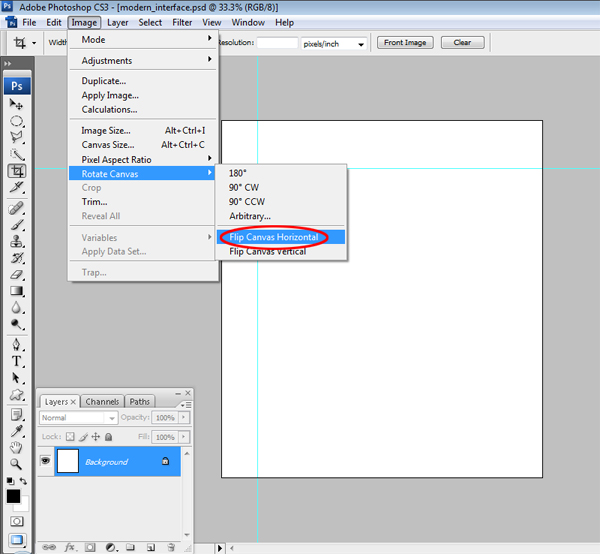Open the Opacity slider arrow
The height and width of the screenshot is (554, 600).
pos(184,417)
